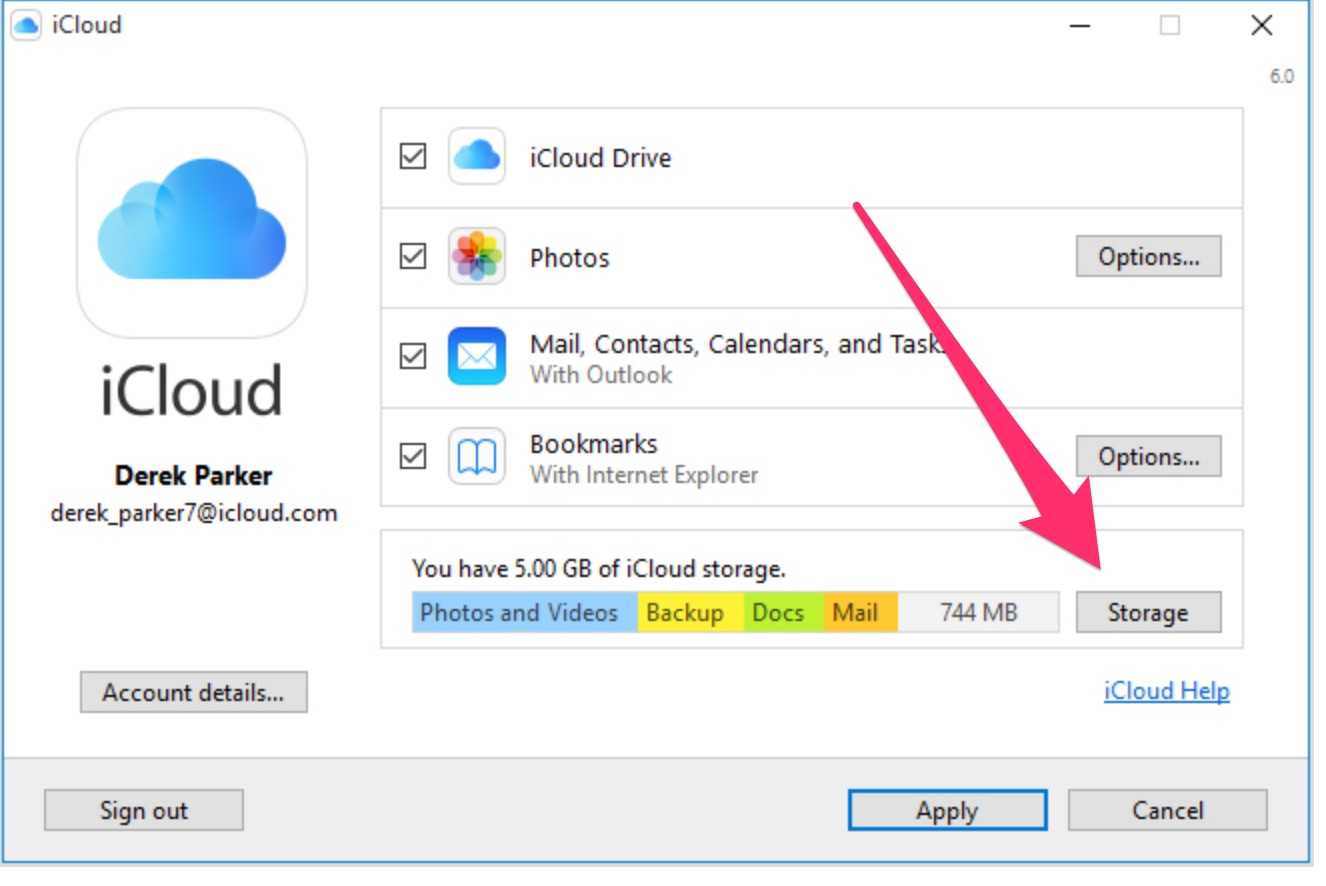Click the version number 6.0
The image size is (1326, 886).
1282,77
